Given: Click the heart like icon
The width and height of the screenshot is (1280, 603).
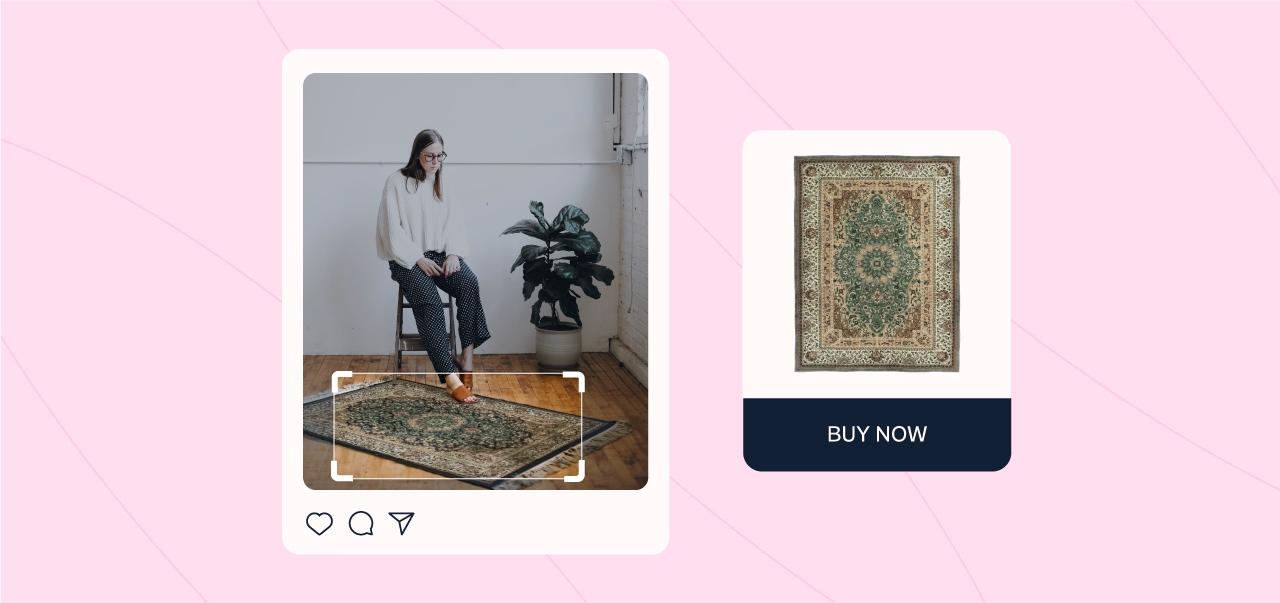Looking at the screenshot, I should (319, 523).
